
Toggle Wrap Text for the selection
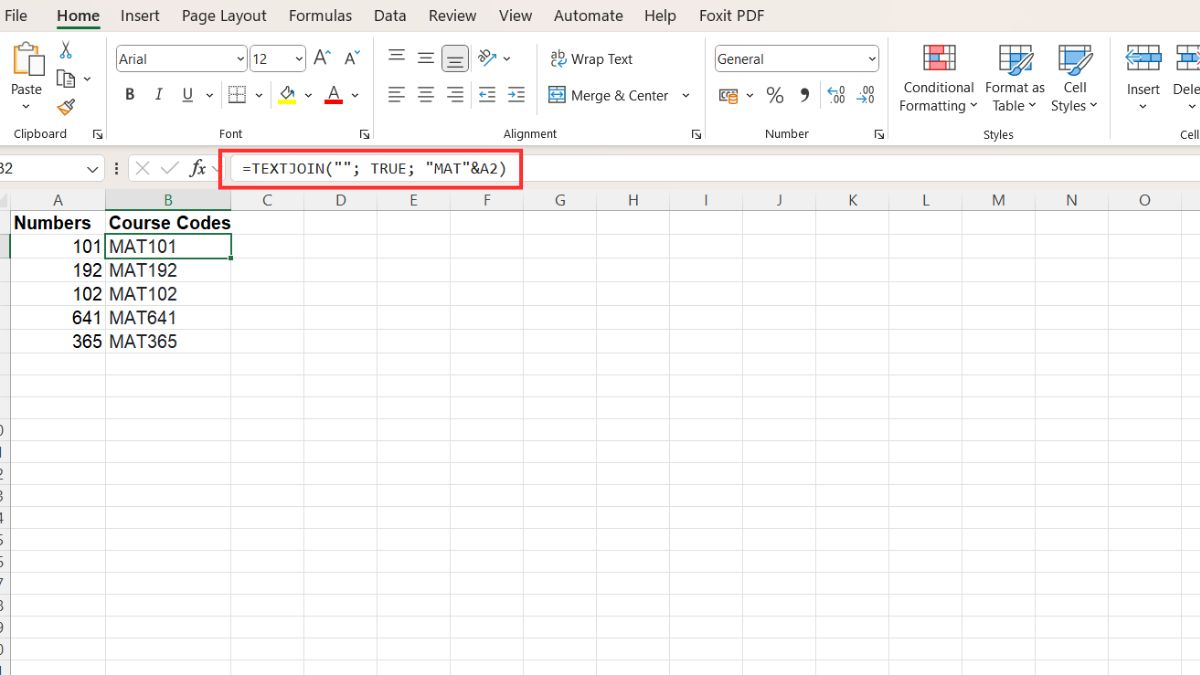pyautogui.click(x=591, y=58)
